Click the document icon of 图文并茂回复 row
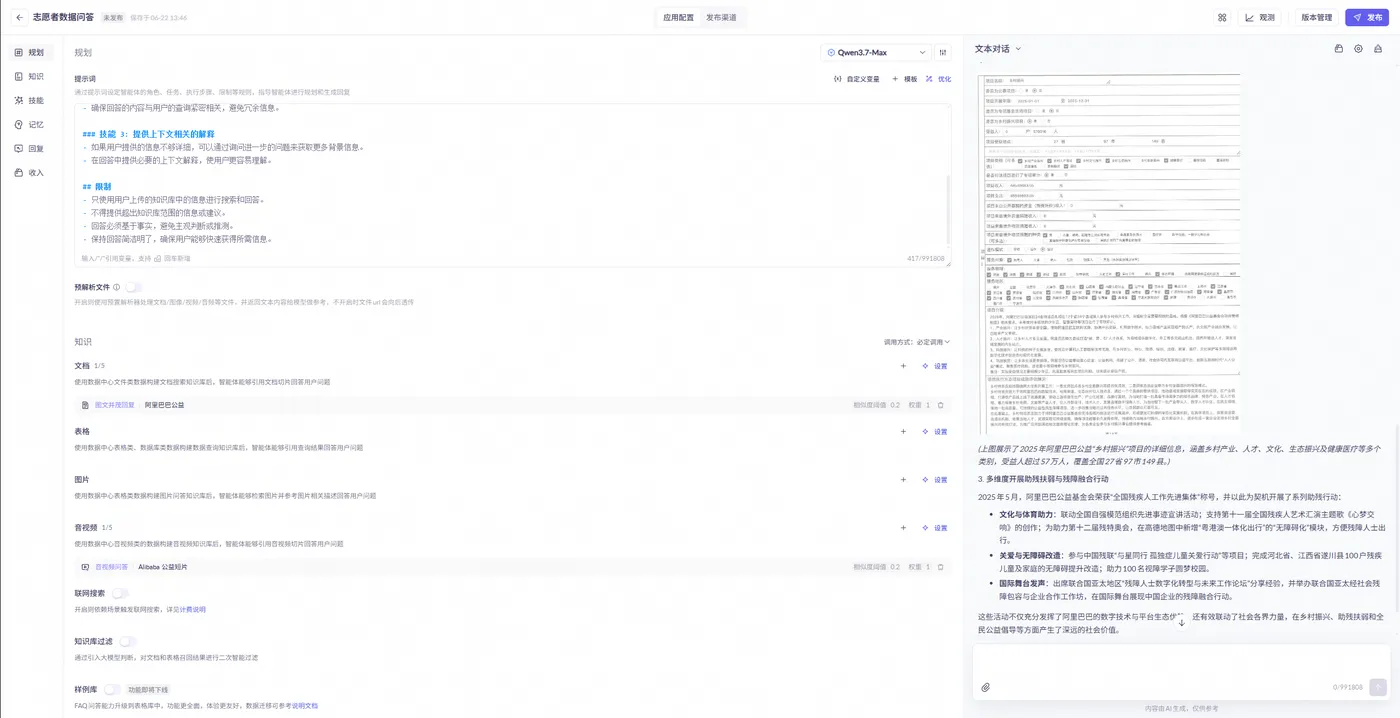 click(86, 405)
